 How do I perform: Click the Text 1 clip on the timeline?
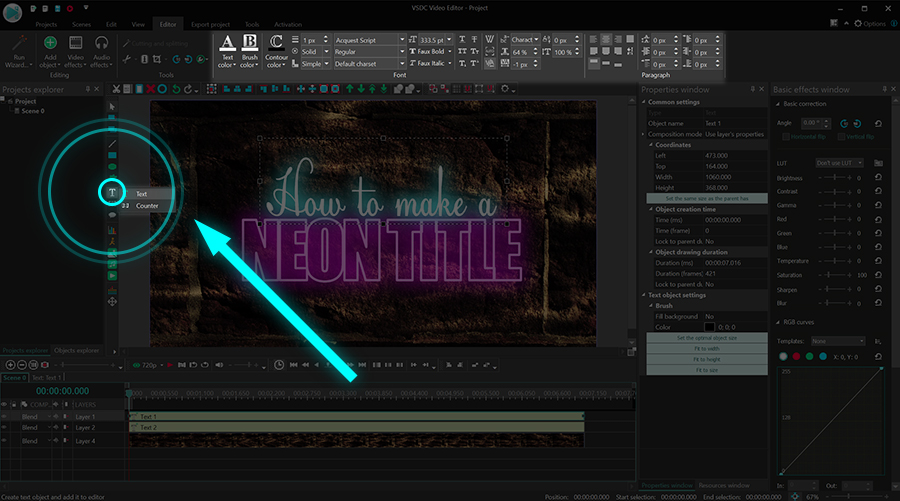click(x=356, y=417)
